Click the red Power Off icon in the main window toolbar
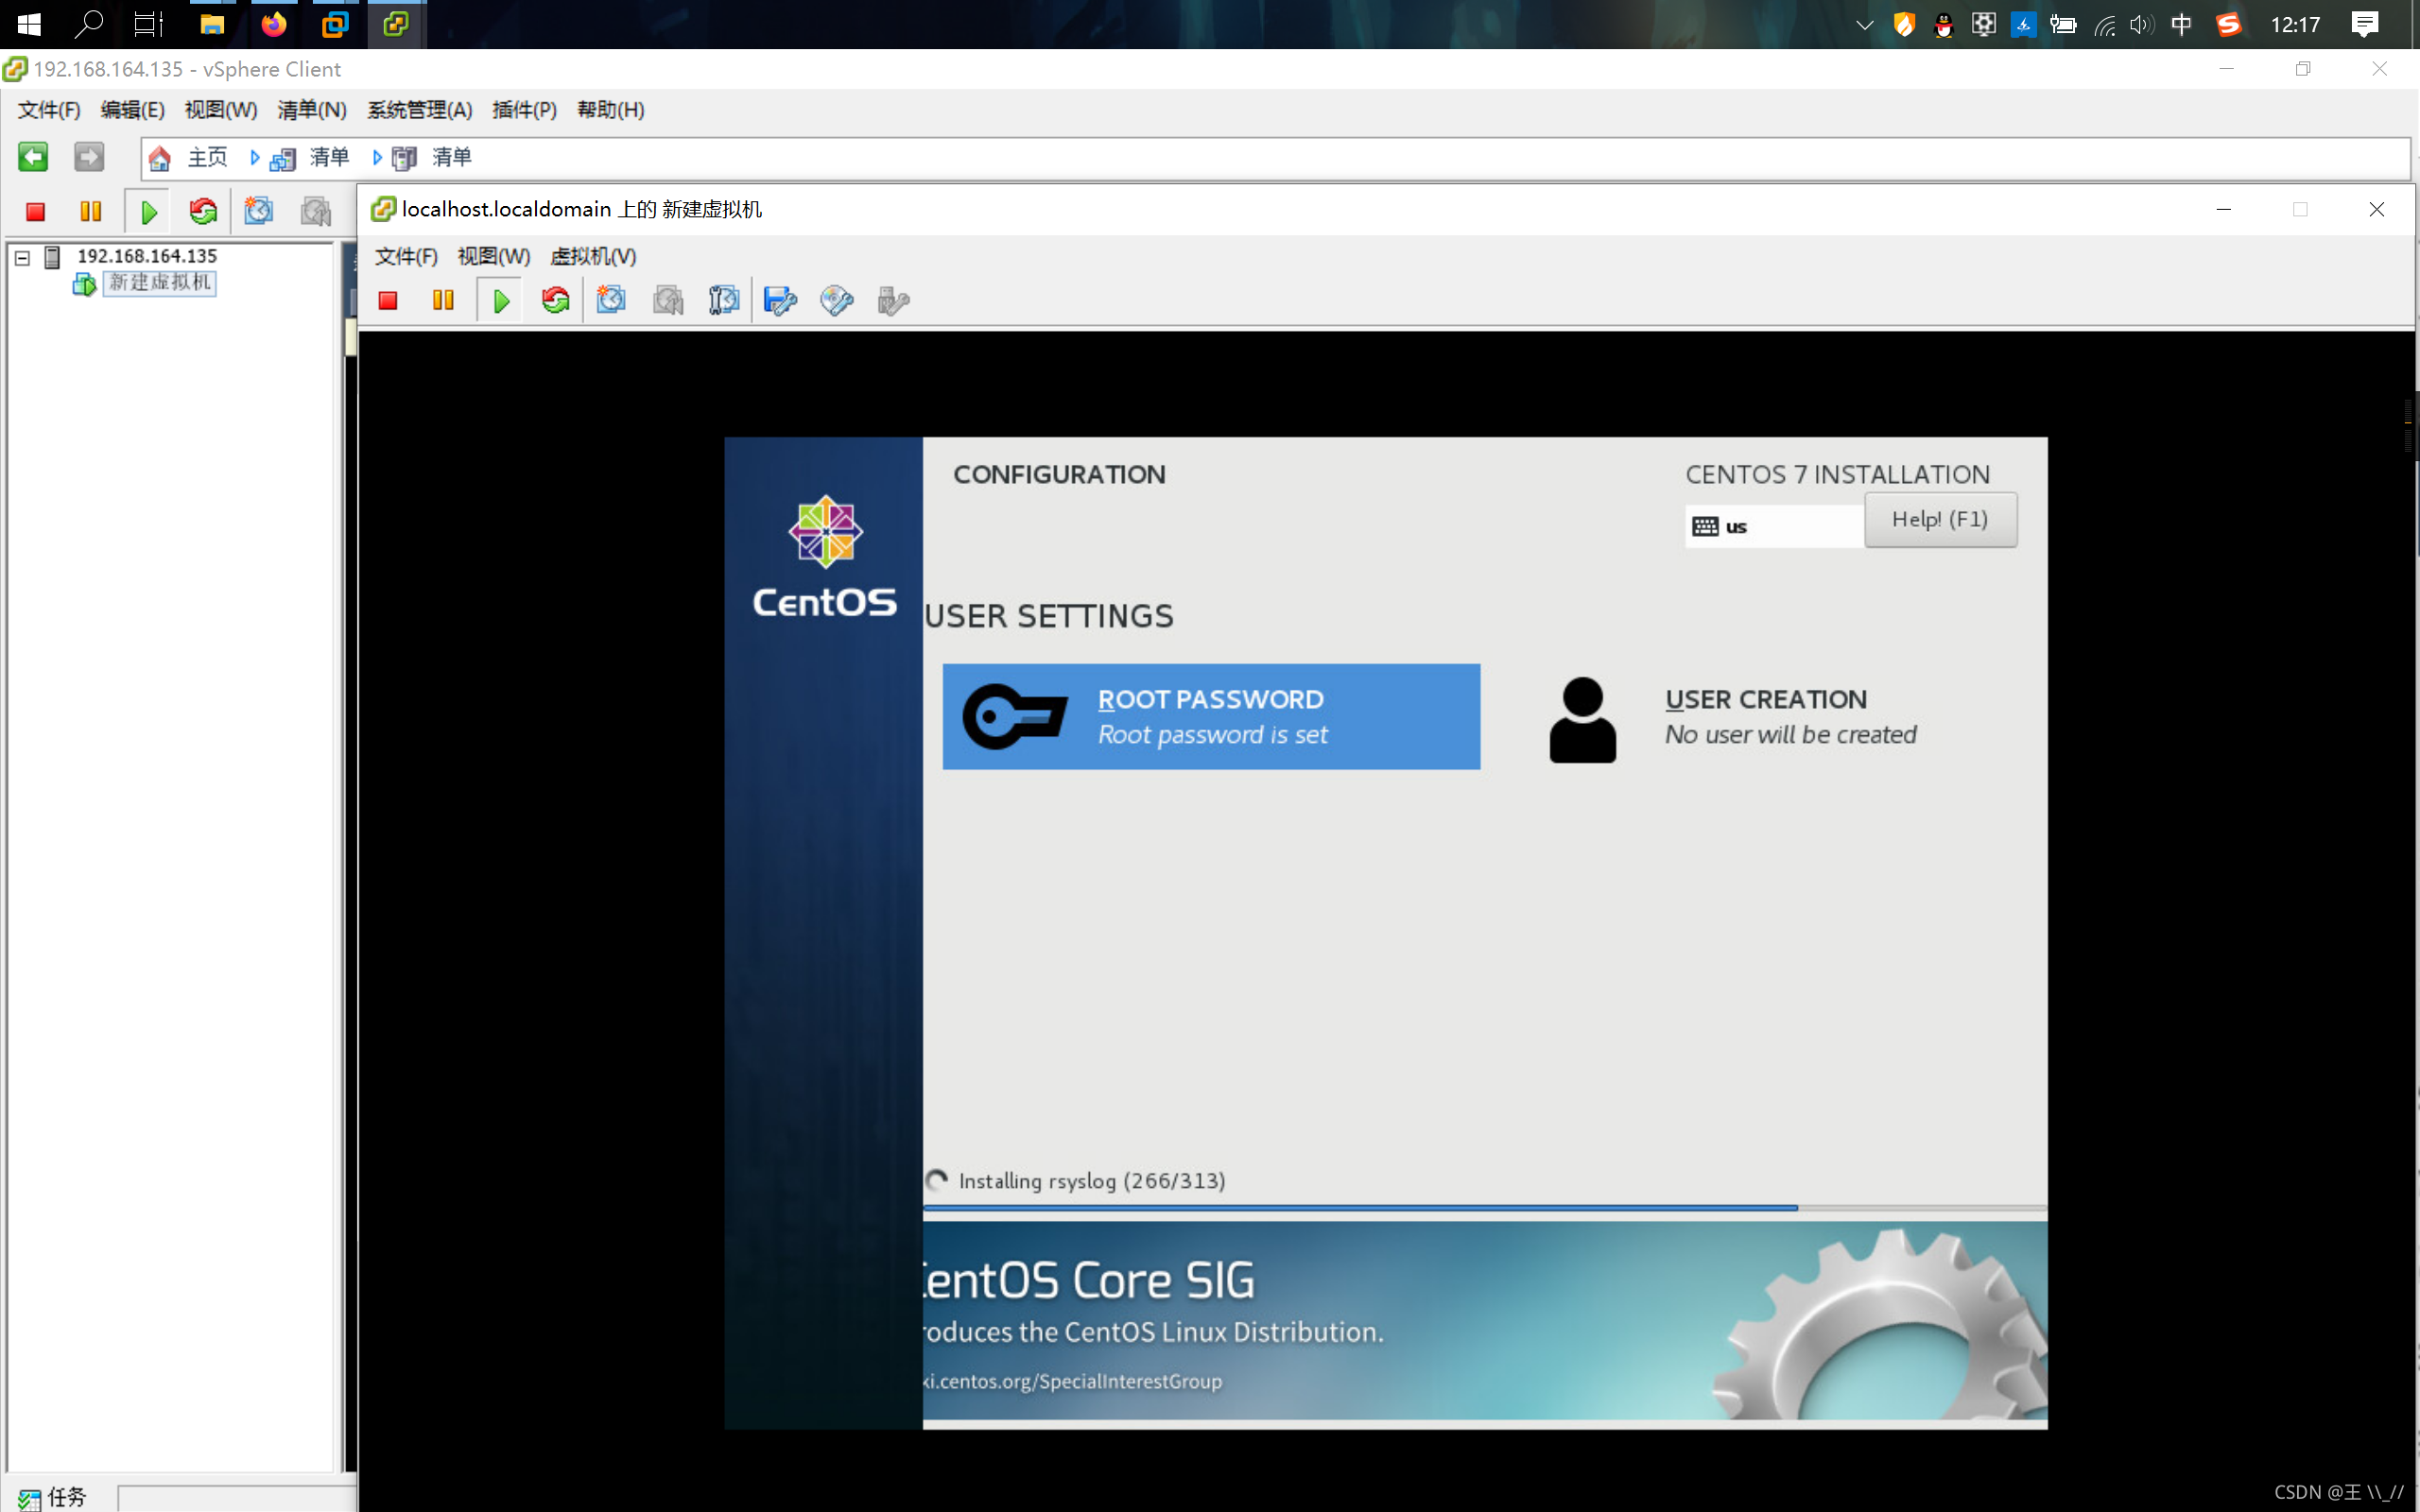Image resolution: width=2420 pixels, height=1512 pixels. point(36,212)
